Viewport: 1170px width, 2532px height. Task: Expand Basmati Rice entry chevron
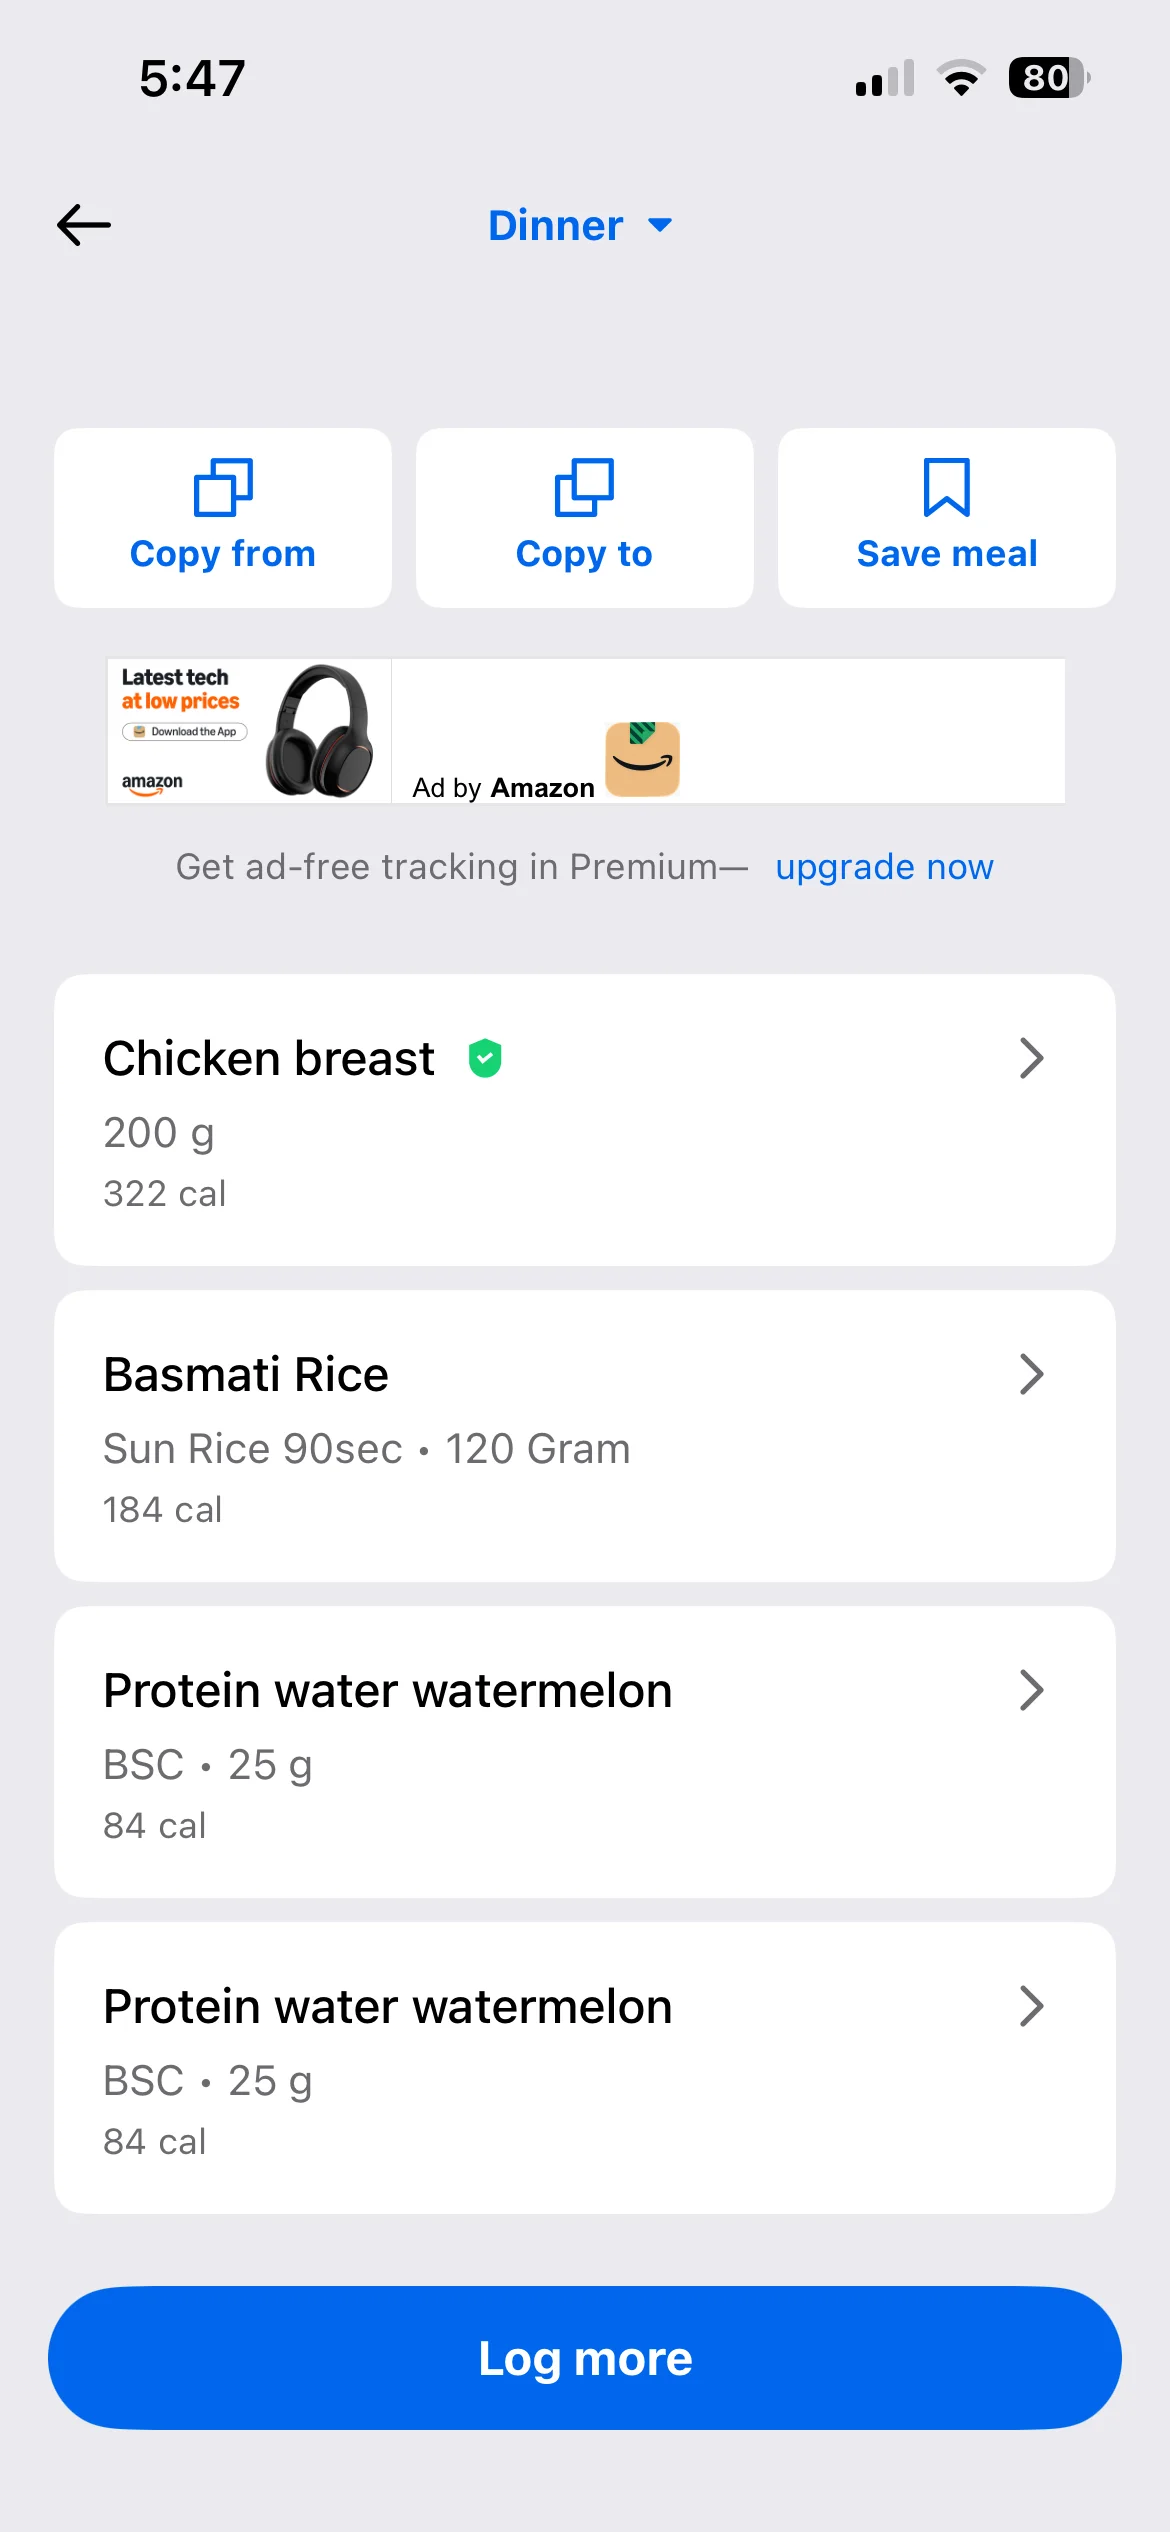pyautogui.click(x=1031, y=1374)
